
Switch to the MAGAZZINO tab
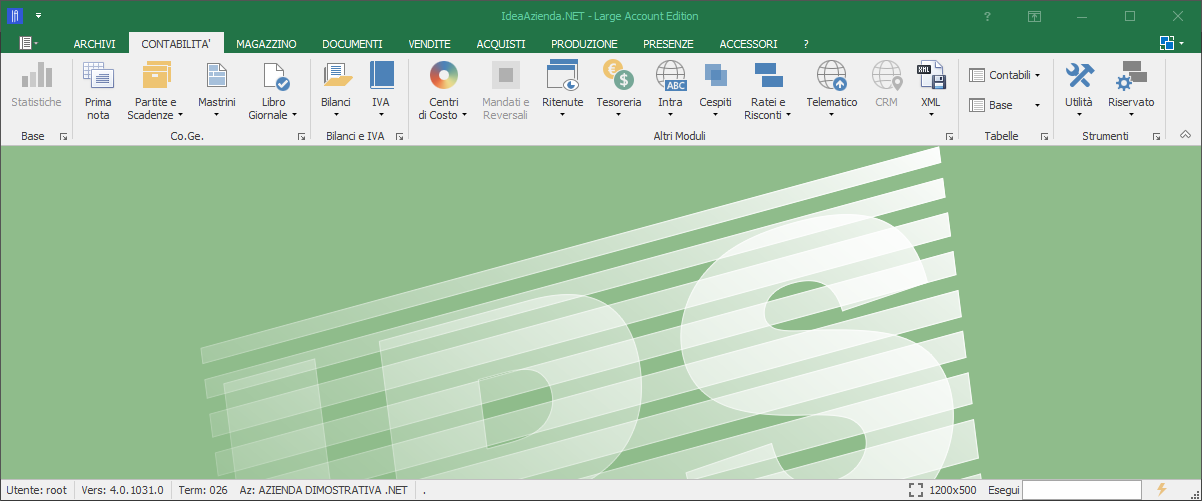266,44
